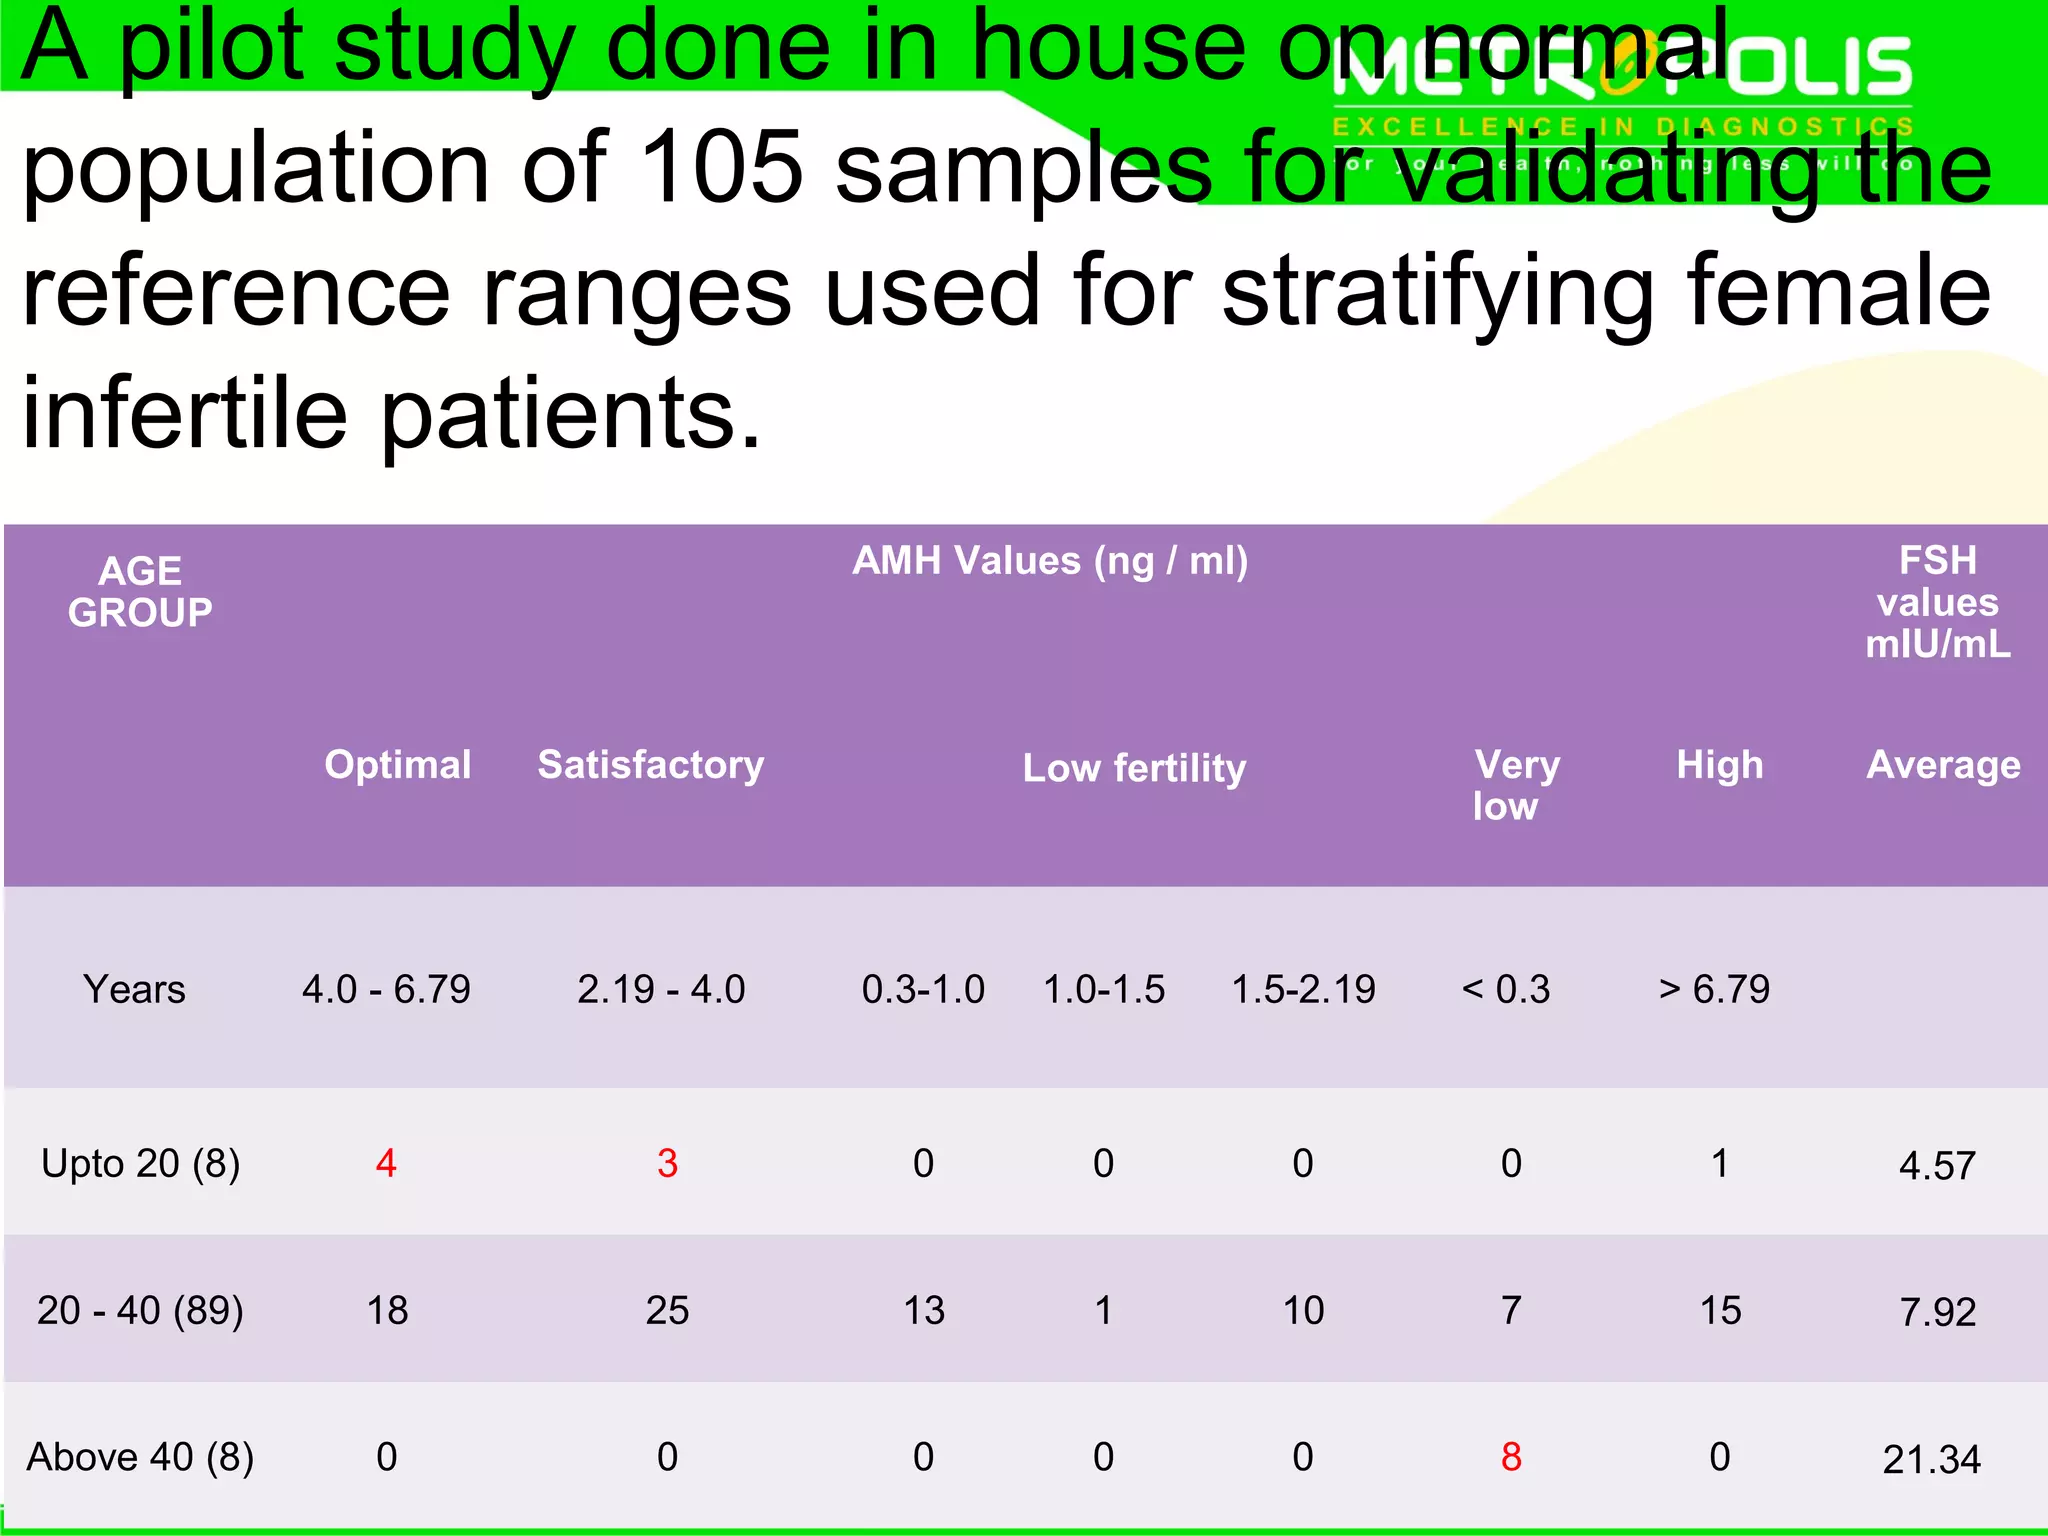Click the Above 40 (8) row label
The width and height of the screenshot is (2048, 1536).
tap(140, 1457)
